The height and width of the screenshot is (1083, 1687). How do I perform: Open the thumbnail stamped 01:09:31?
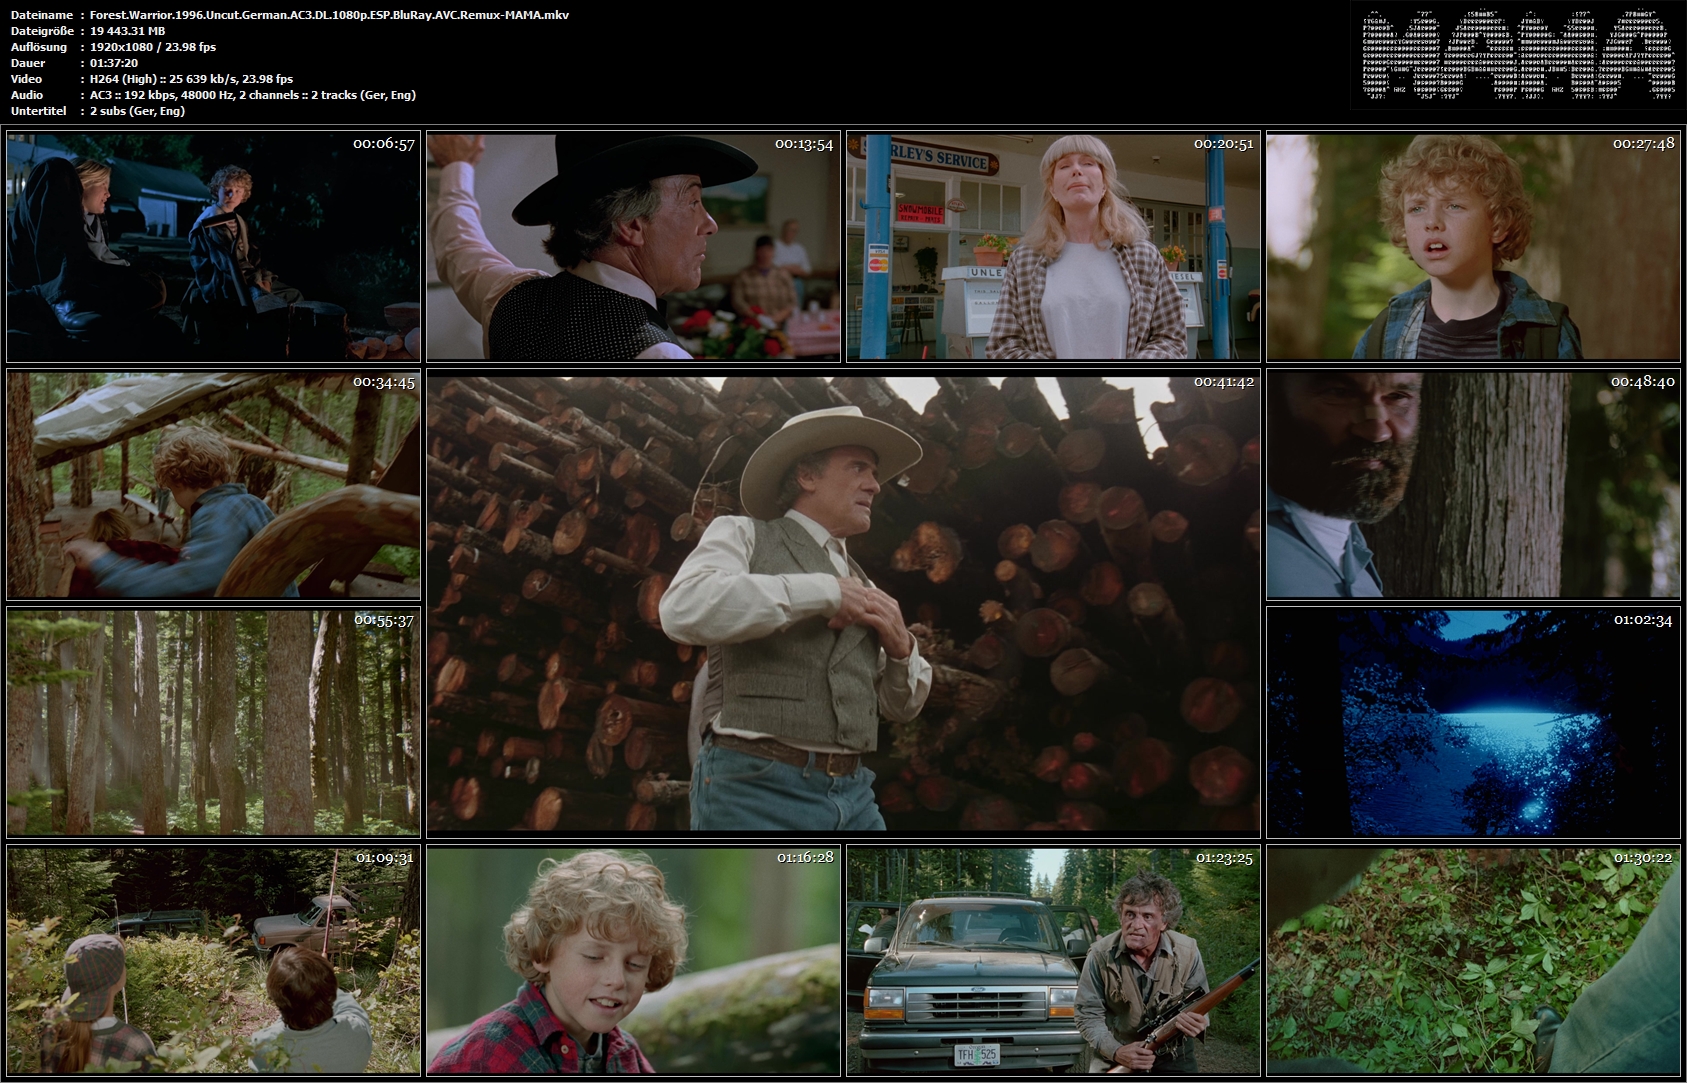point(213,961)
